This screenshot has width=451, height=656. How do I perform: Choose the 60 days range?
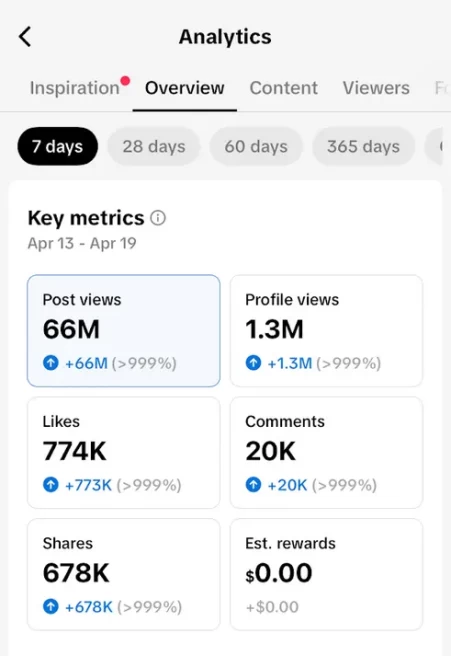point(256,146)
